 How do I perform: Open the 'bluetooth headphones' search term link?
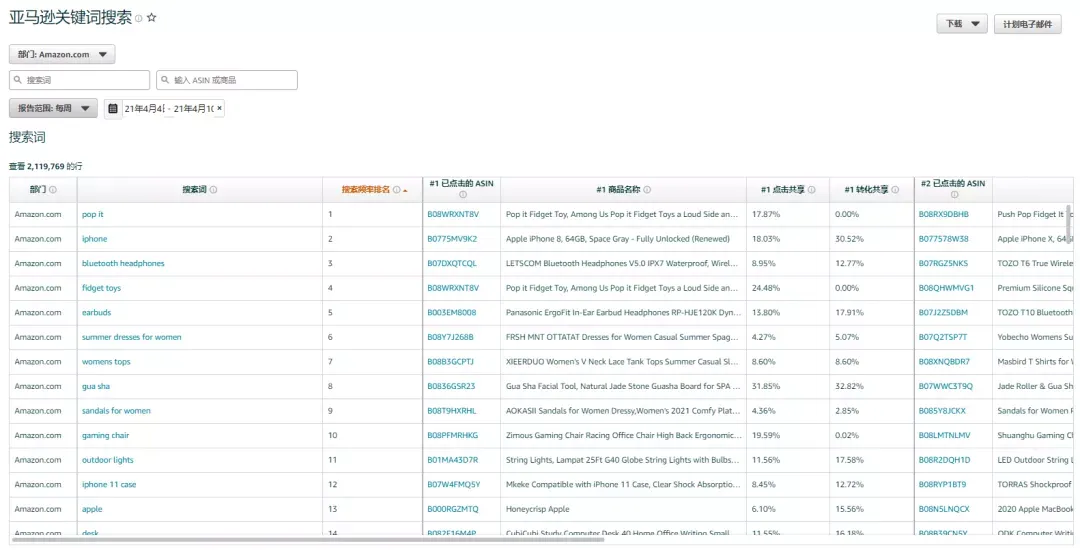coord(123,264)
